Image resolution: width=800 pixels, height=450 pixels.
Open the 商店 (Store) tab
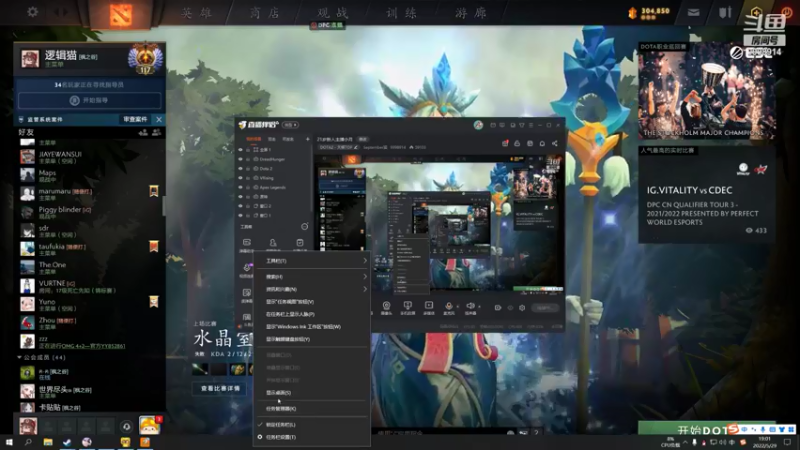[x=264, y=13]
